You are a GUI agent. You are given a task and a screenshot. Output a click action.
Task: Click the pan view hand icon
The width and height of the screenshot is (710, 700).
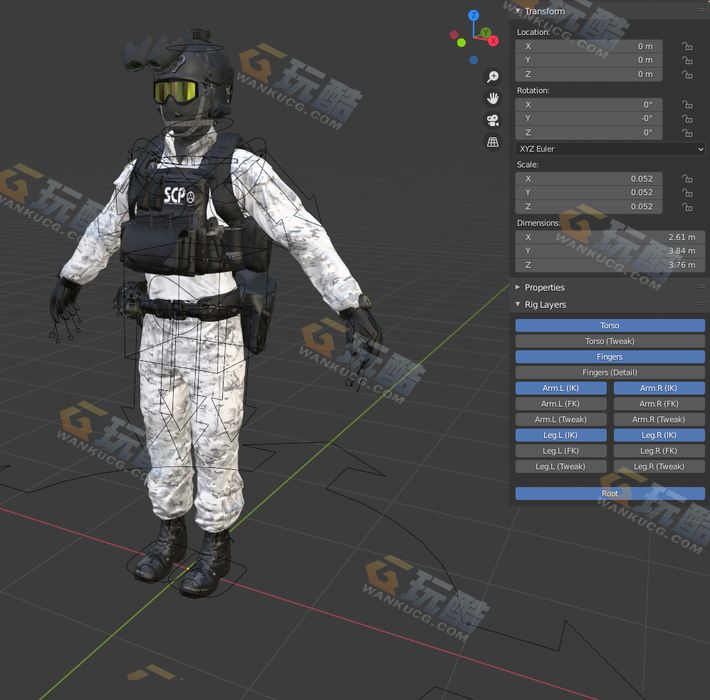point(493,98)
